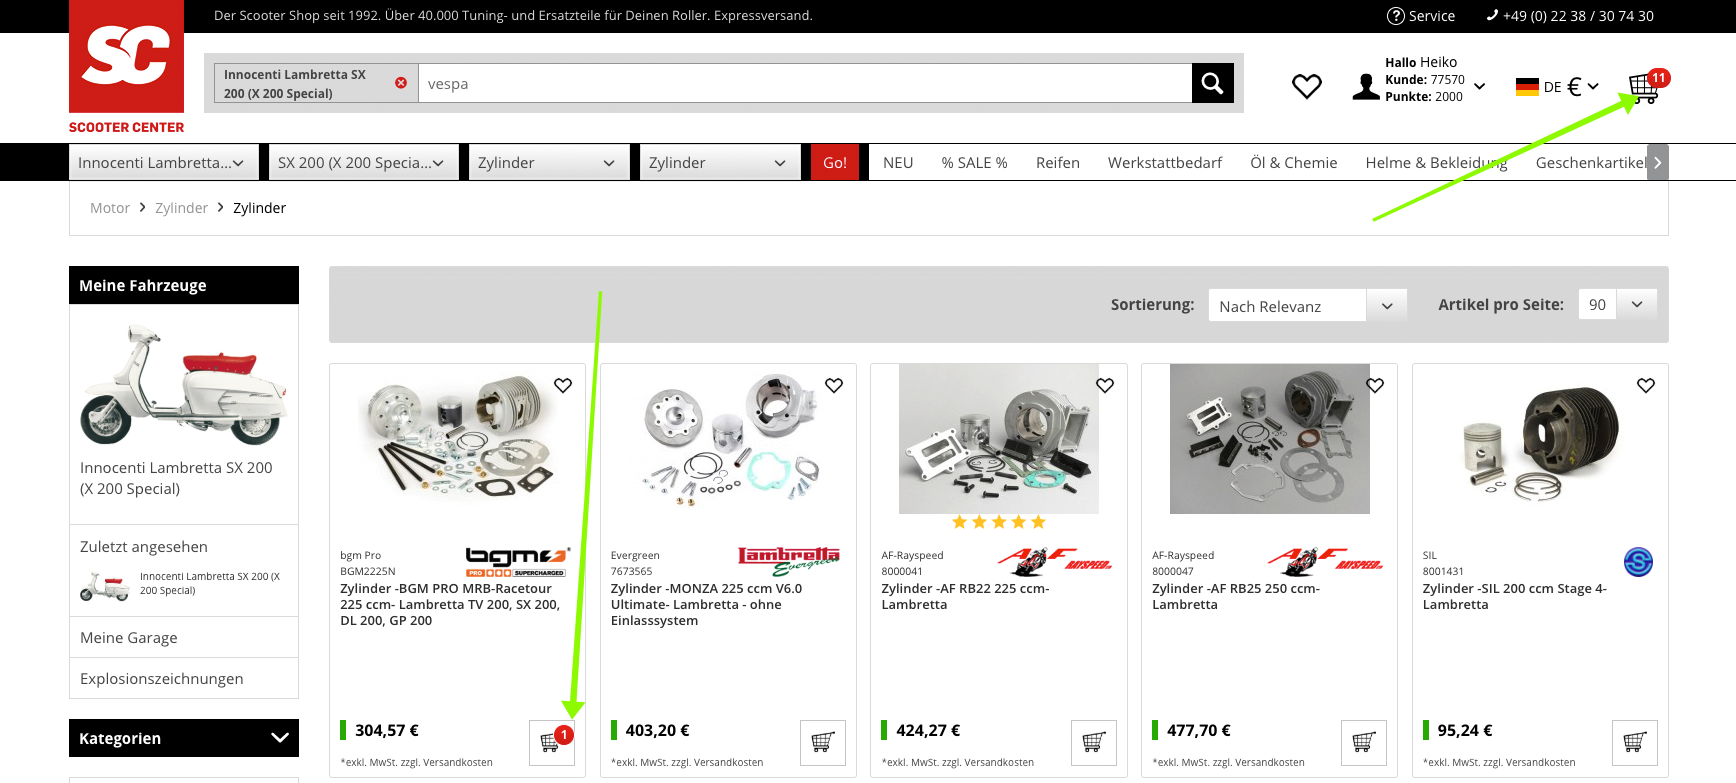Image resolution: width=1736 pixels, height=783 pixels.
Task: Open AF RB22 product image
Action: [999, 439]
